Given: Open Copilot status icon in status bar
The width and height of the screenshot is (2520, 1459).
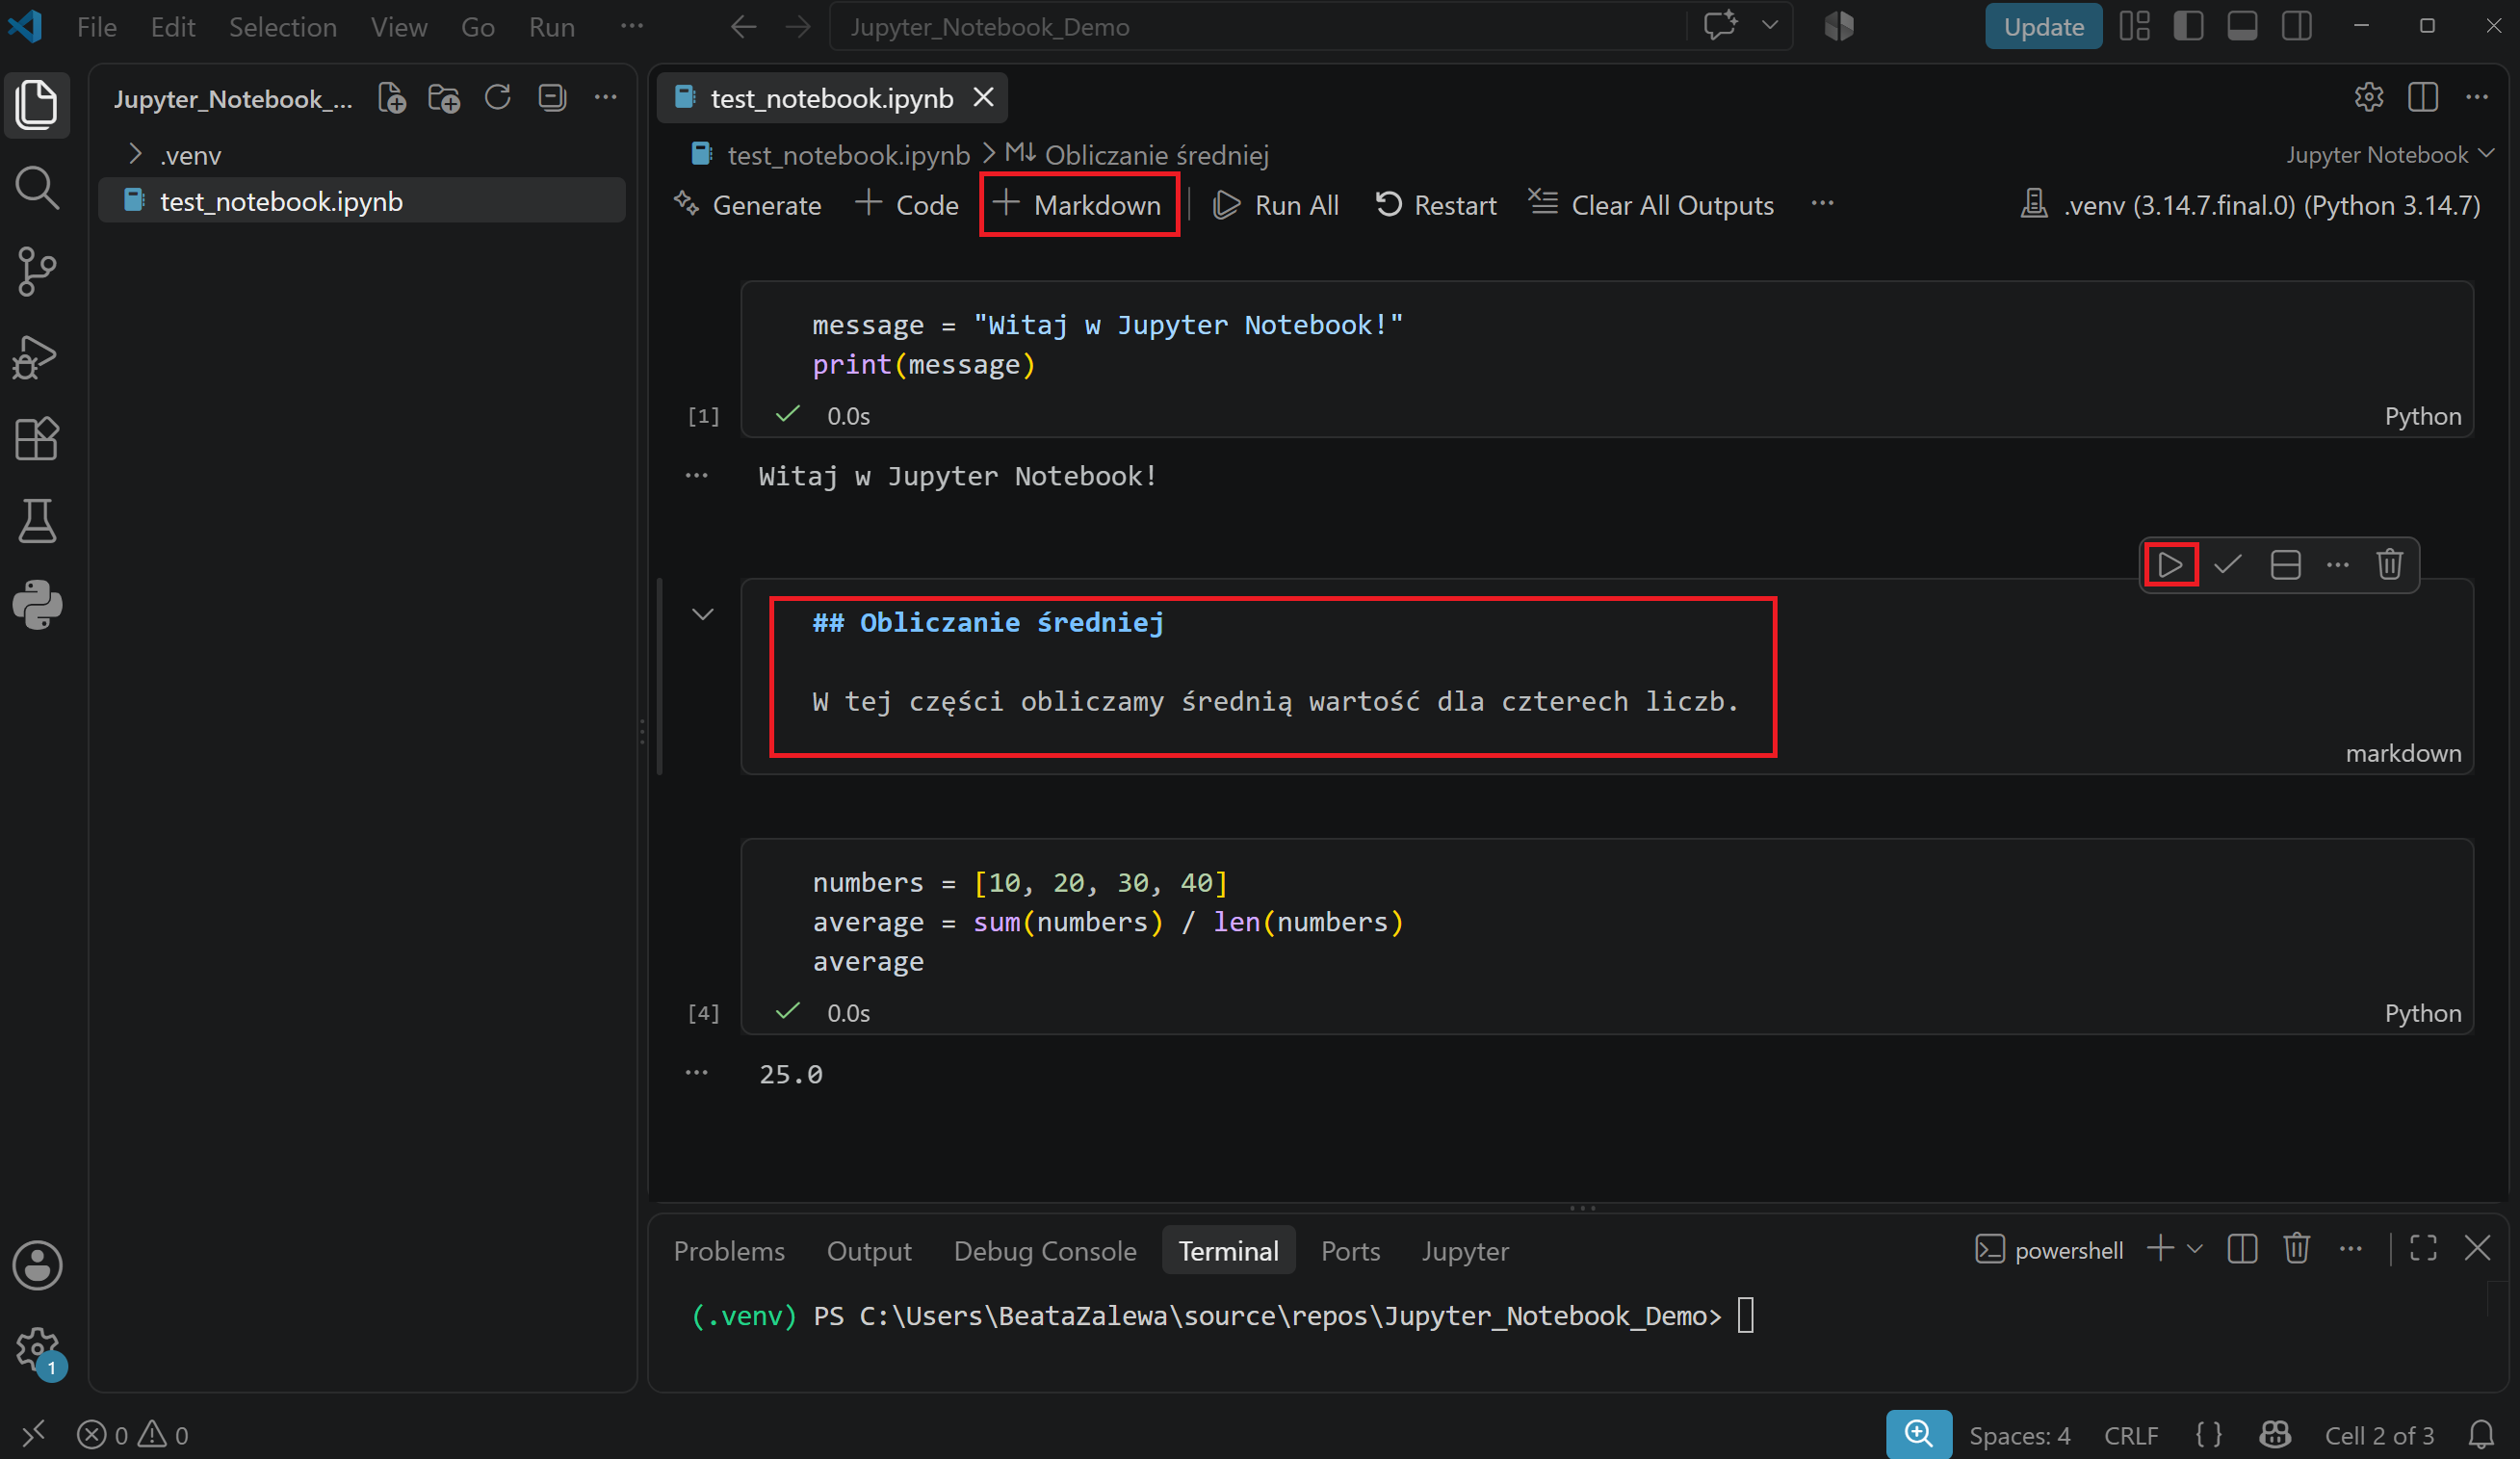Looking at the screenshot, I should (x=2275, y=1435).
